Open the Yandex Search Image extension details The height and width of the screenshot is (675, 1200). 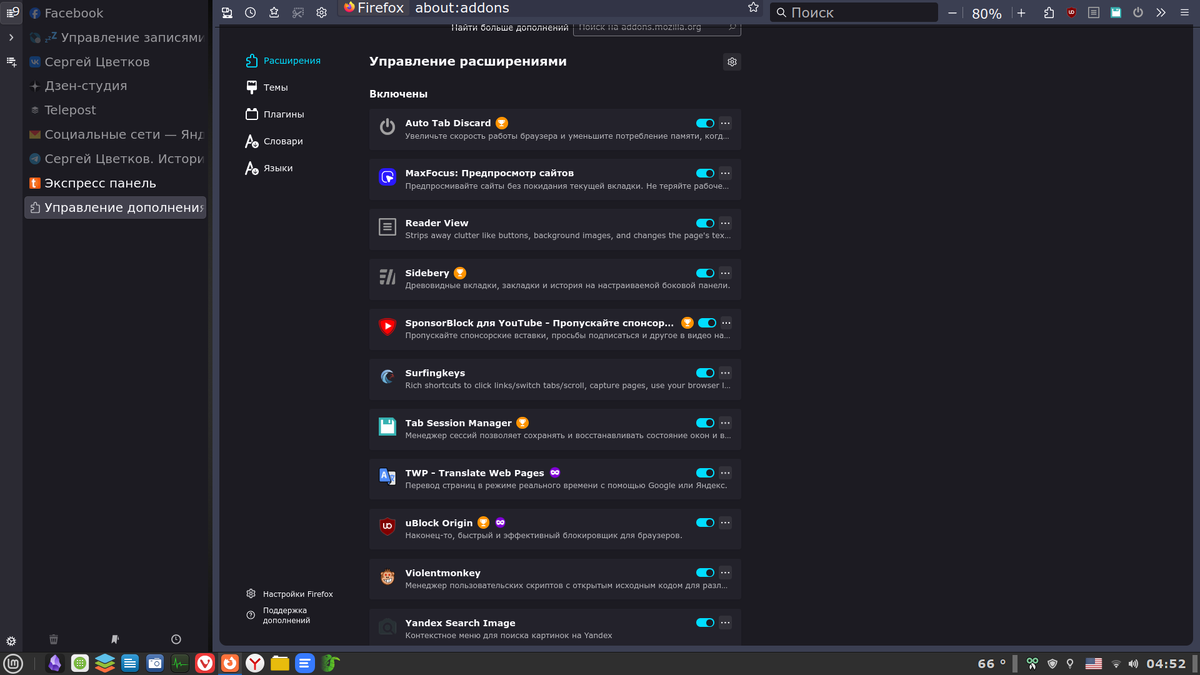(x=555, y=628)
